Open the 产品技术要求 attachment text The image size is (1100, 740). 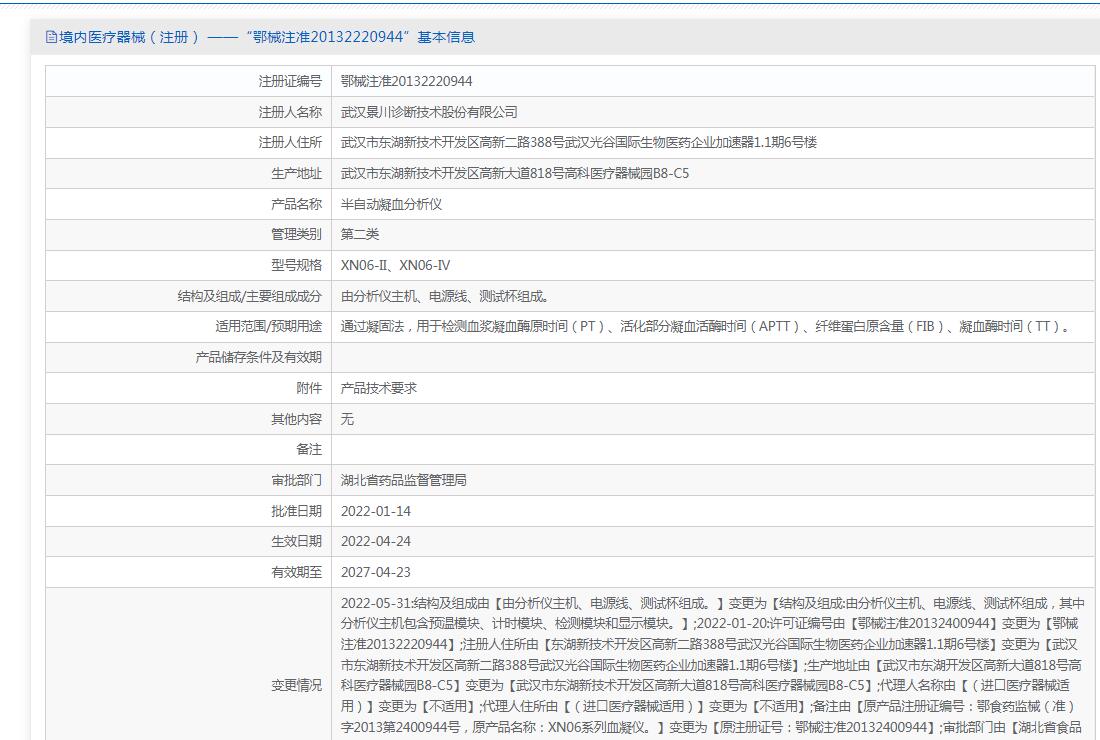(378, 388)
